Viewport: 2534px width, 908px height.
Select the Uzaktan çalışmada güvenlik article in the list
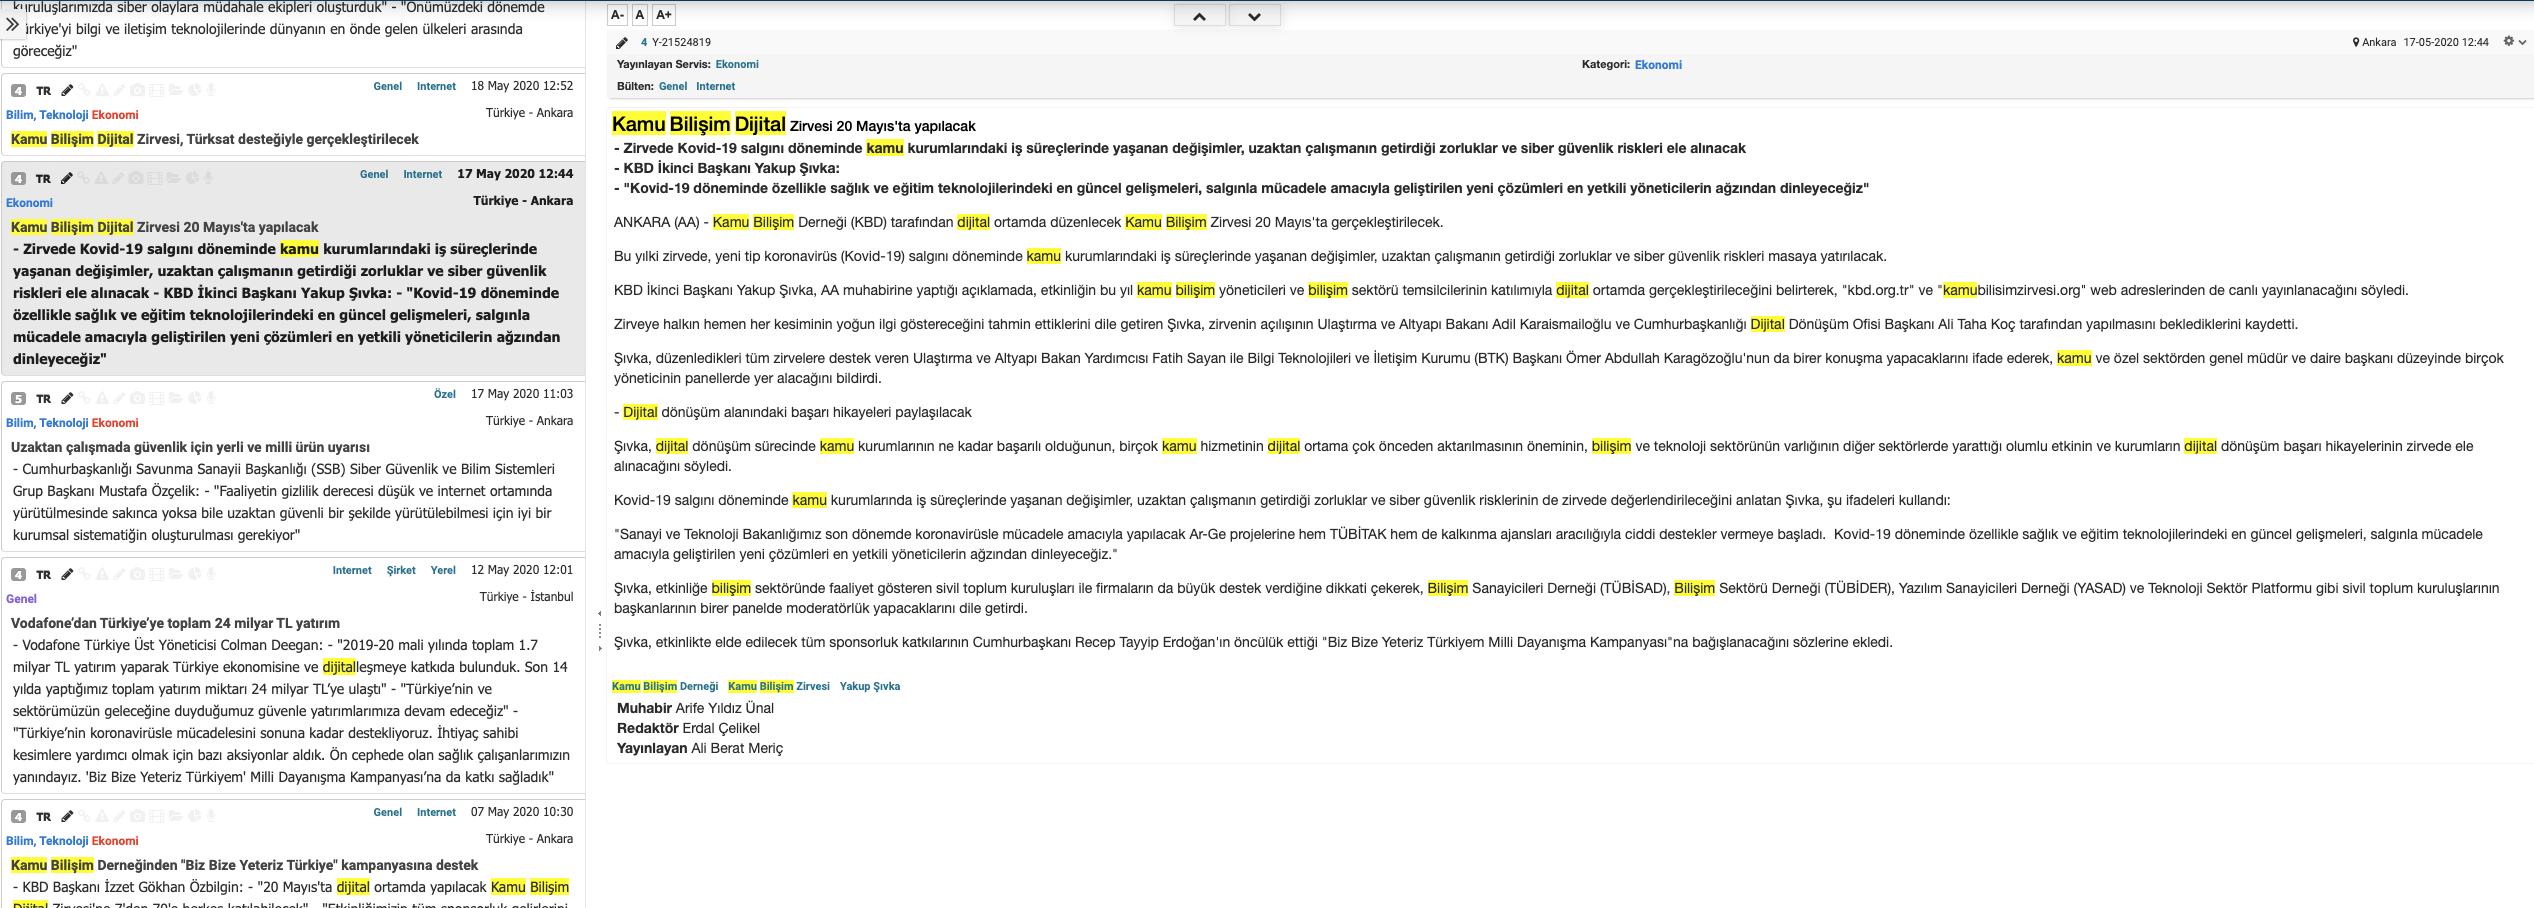[190, 447]
